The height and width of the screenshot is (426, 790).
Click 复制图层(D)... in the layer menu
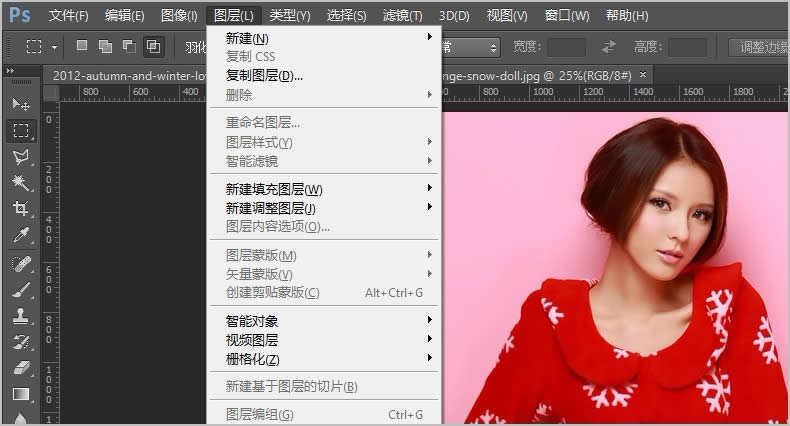[264, 75]
